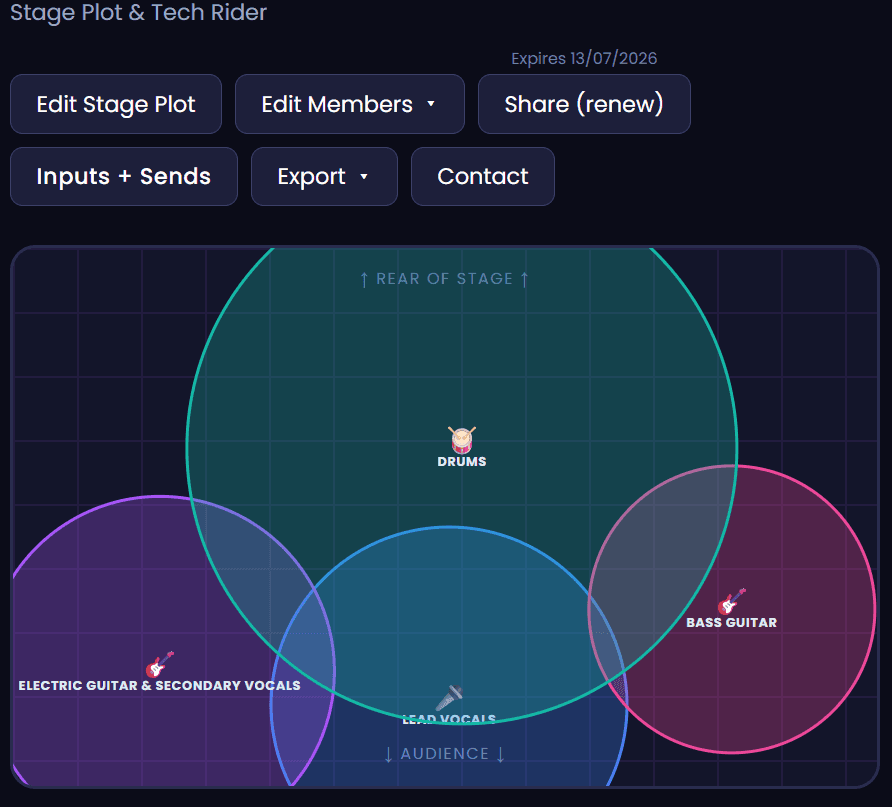Click the Expires 13/07/2026 text
The image size is (892, 807).
pos(584,59)
